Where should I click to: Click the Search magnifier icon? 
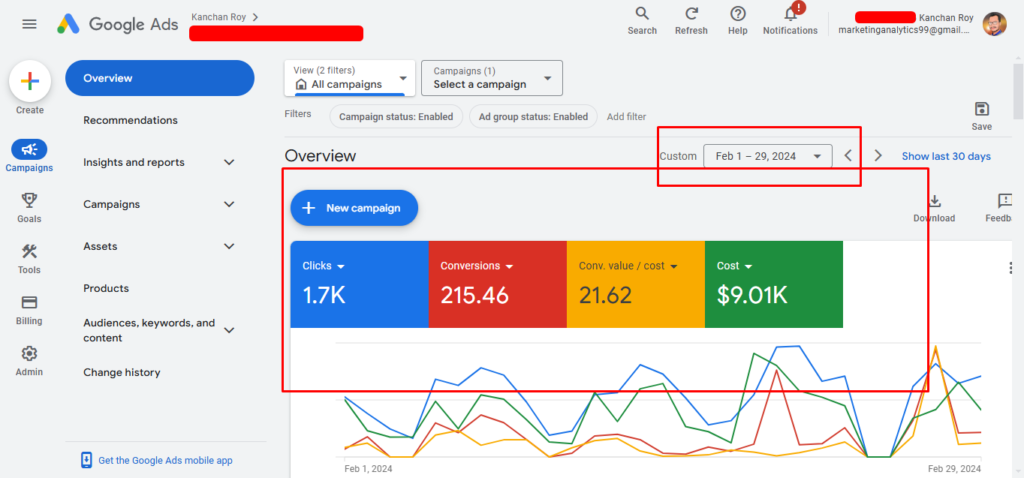(x=642, y=14)
